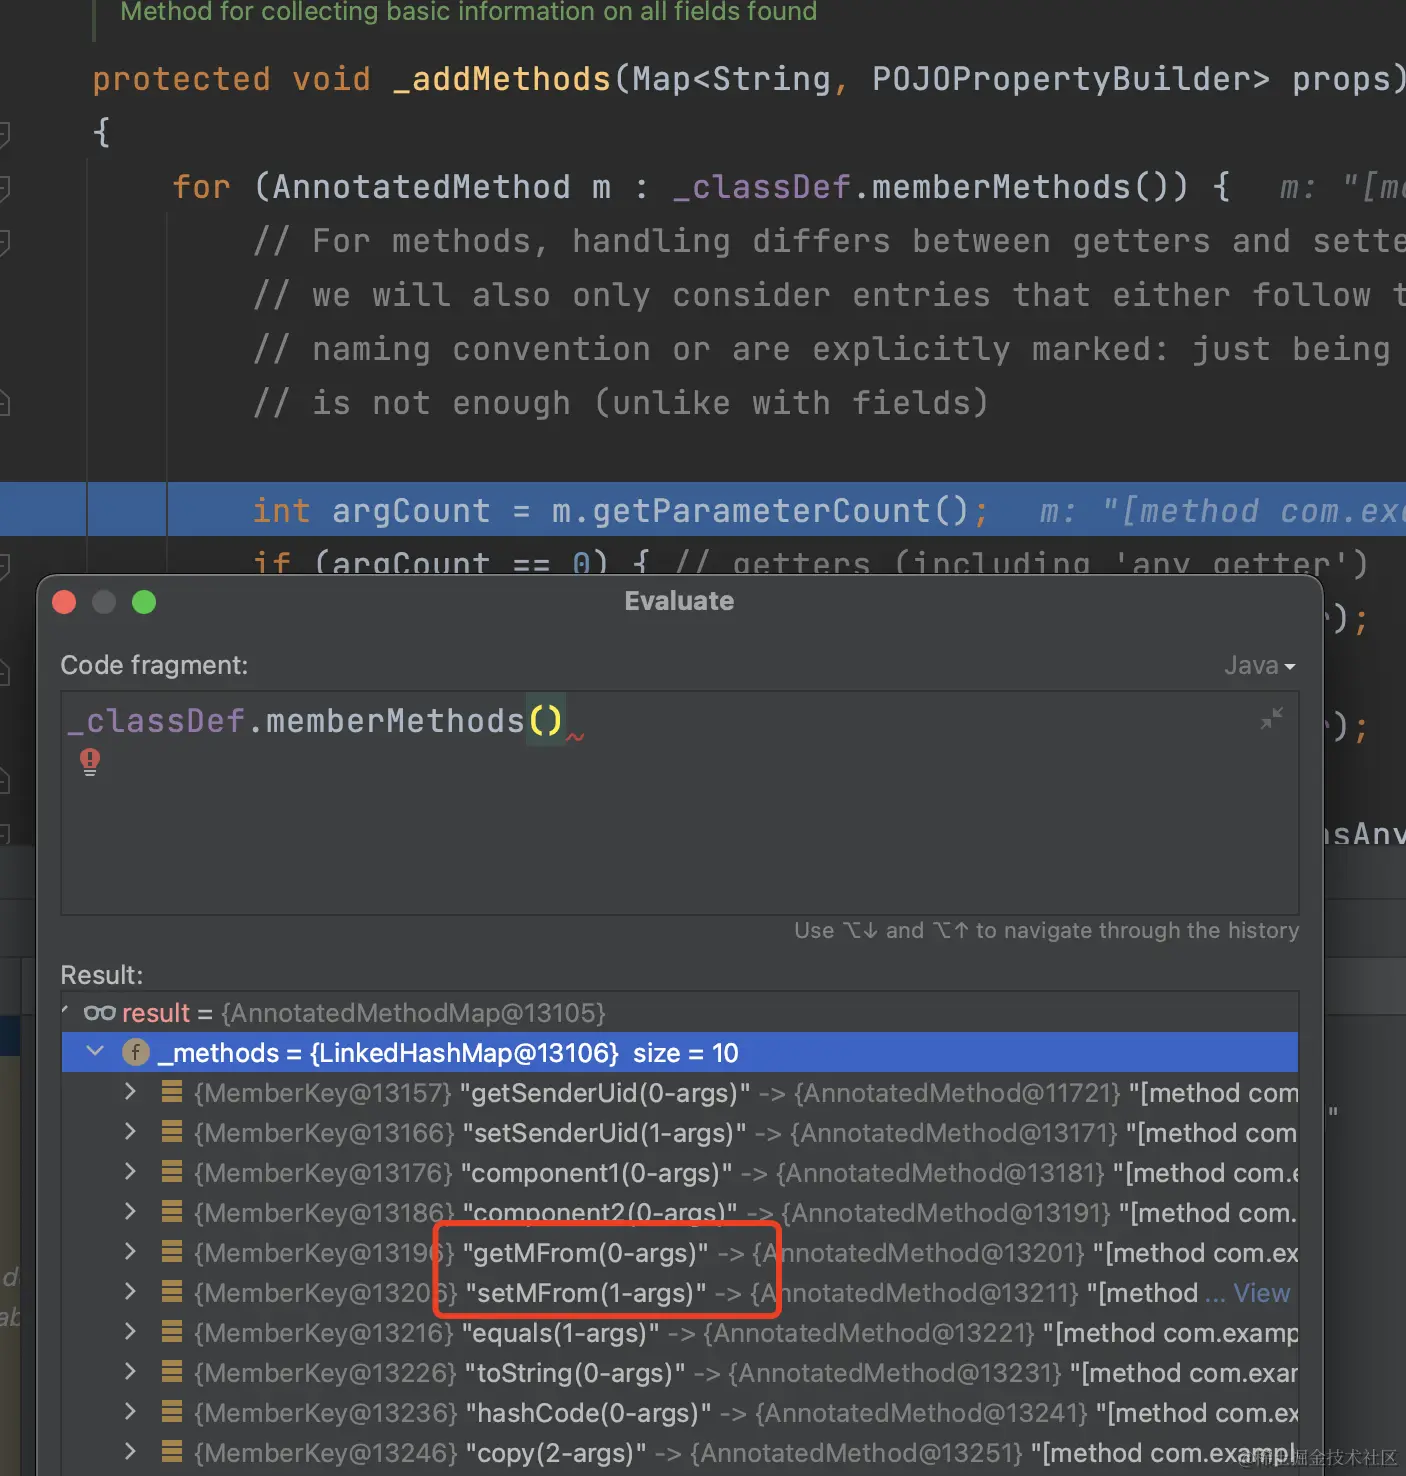
Task: Click the map entry icon for setMFrom
Action: 172,1292
